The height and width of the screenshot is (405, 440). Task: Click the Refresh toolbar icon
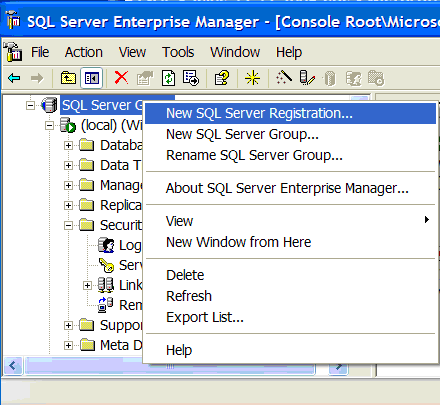pos(168,78)
